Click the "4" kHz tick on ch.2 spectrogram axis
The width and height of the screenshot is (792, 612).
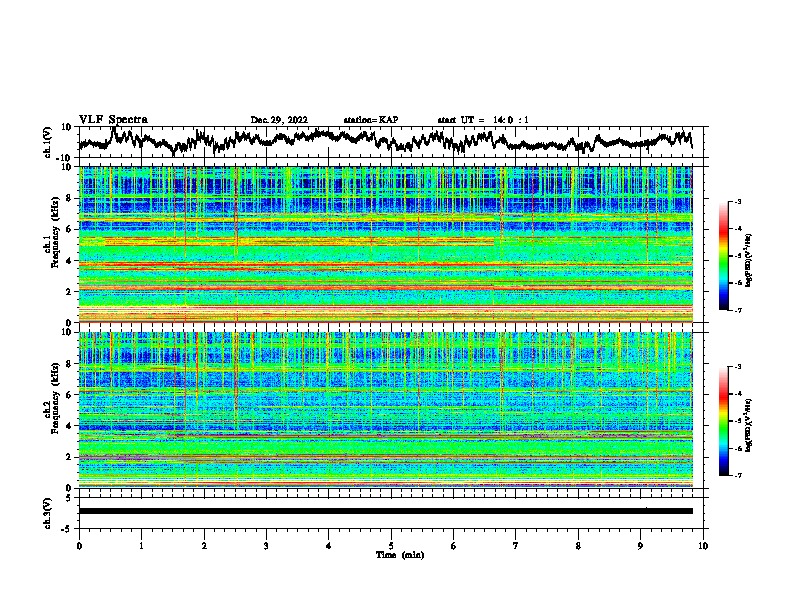70,426
